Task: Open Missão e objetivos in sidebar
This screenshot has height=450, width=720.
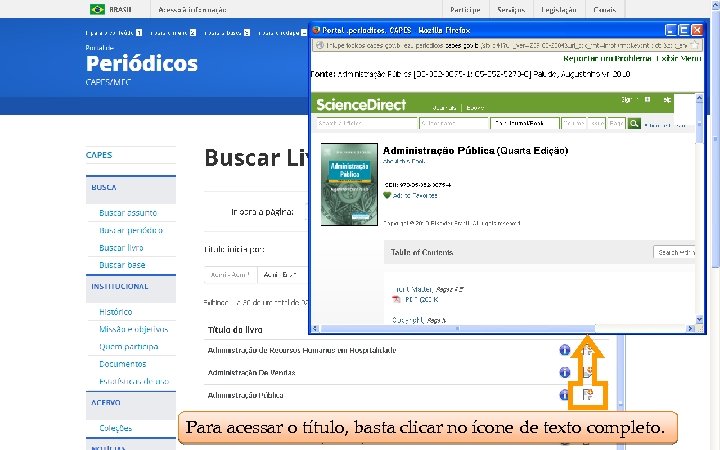Action: pos(134,329)
